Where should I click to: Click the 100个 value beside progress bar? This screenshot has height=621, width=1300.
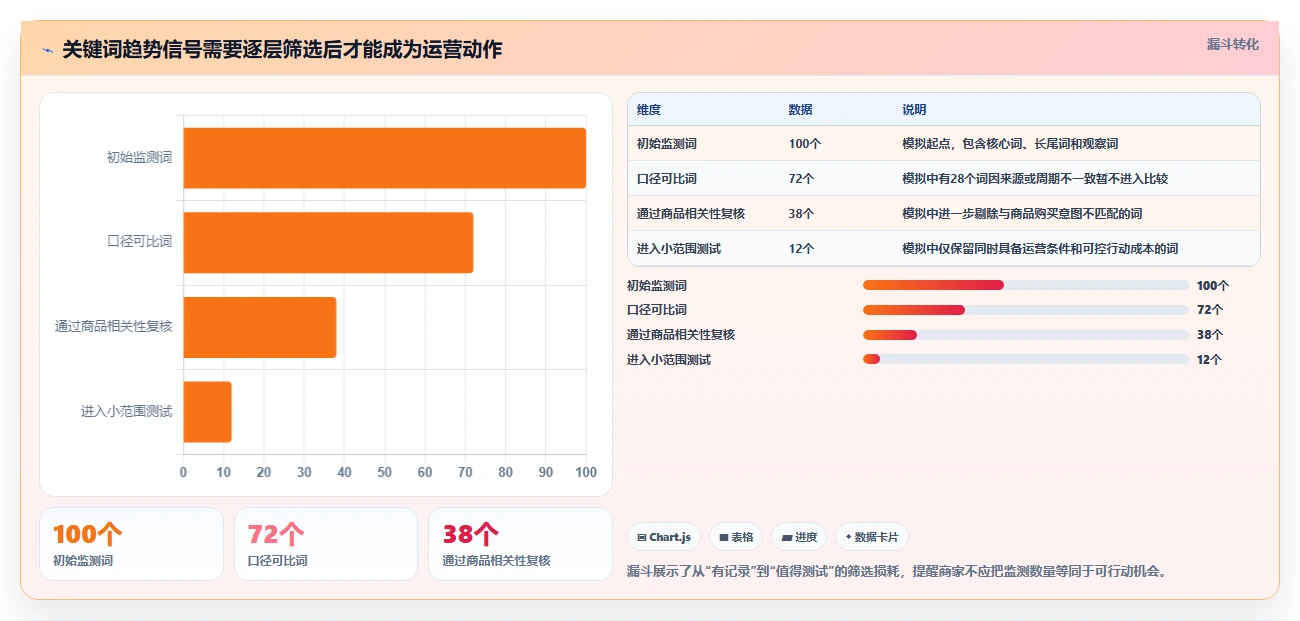click(x=1213, y=285)
